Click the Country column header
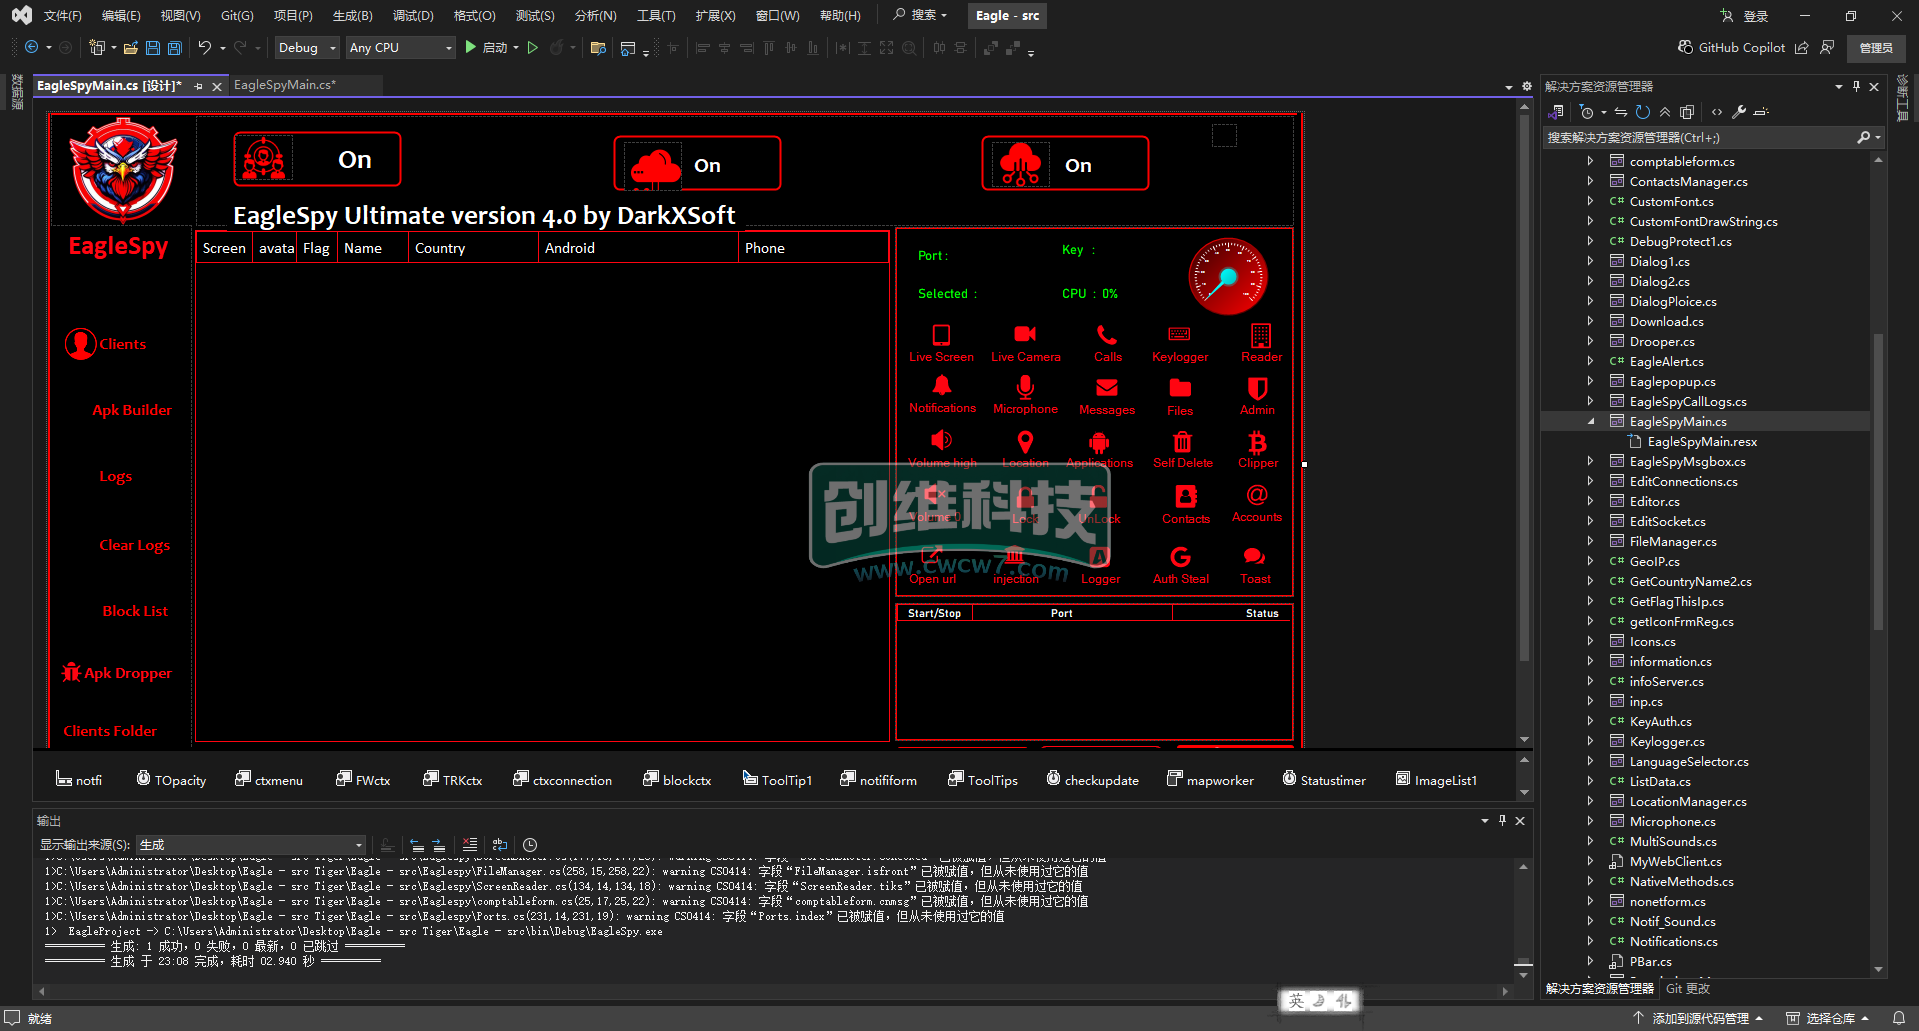Viewport: 1919px width, 1031px height. (x=473, y=248)
